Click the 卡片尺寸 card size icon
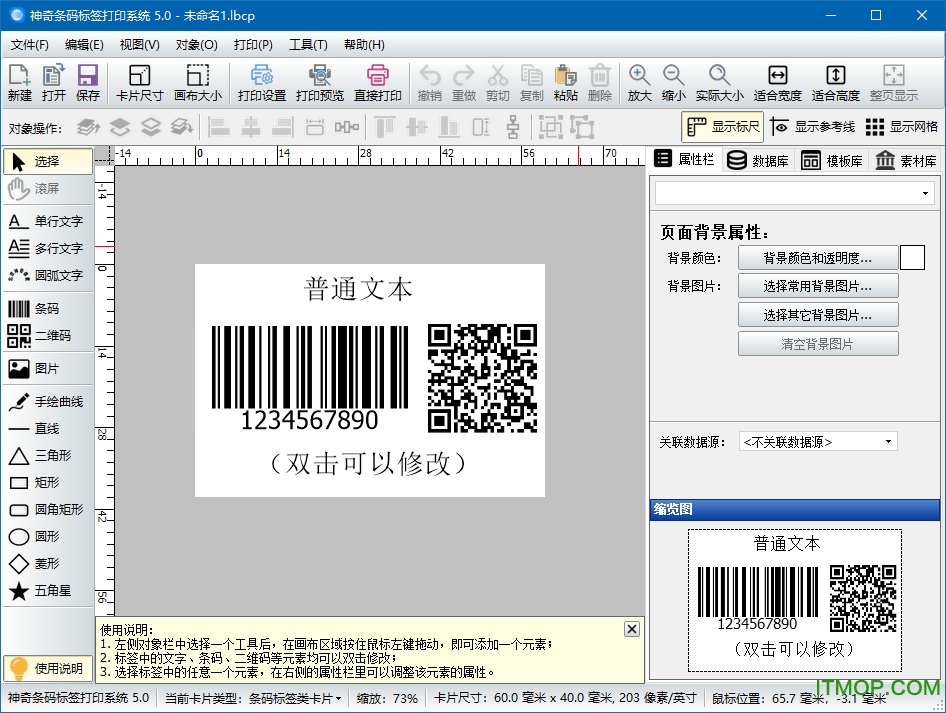The height and width of the screenshot is (713, 946). tap(139, 83)
